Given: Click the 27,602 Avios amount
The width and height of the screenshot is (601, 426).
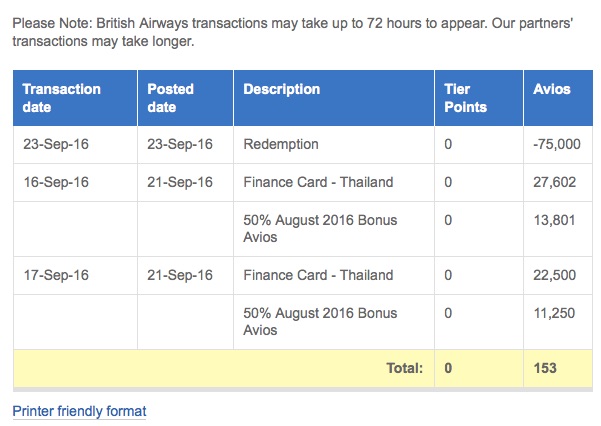Looking at the screenshot, I should coord(555,182).
